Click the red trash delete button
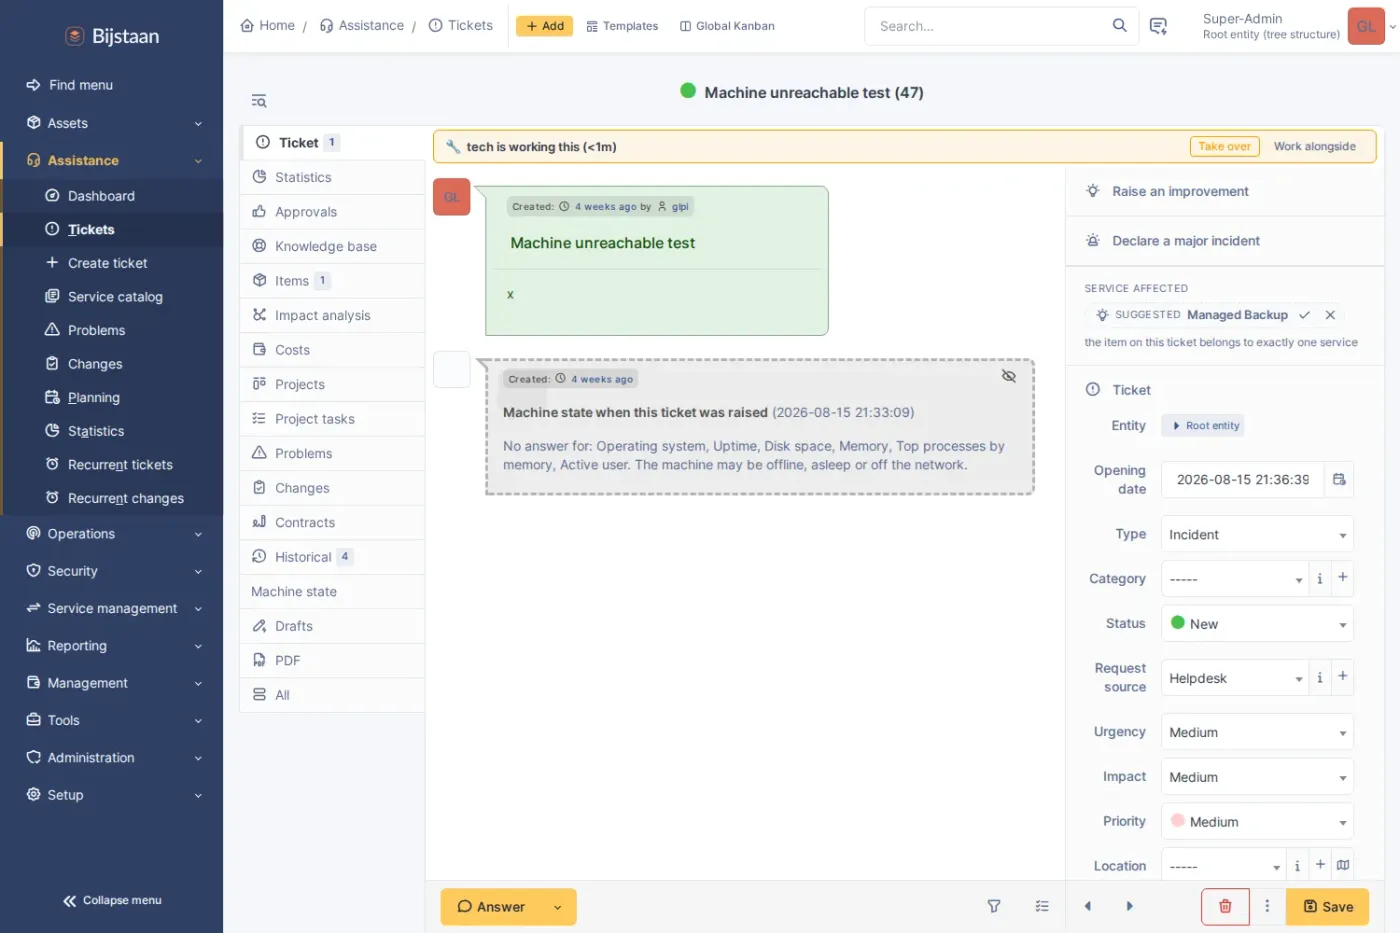Screen dimensions: 1400x933 (1225, 906)
